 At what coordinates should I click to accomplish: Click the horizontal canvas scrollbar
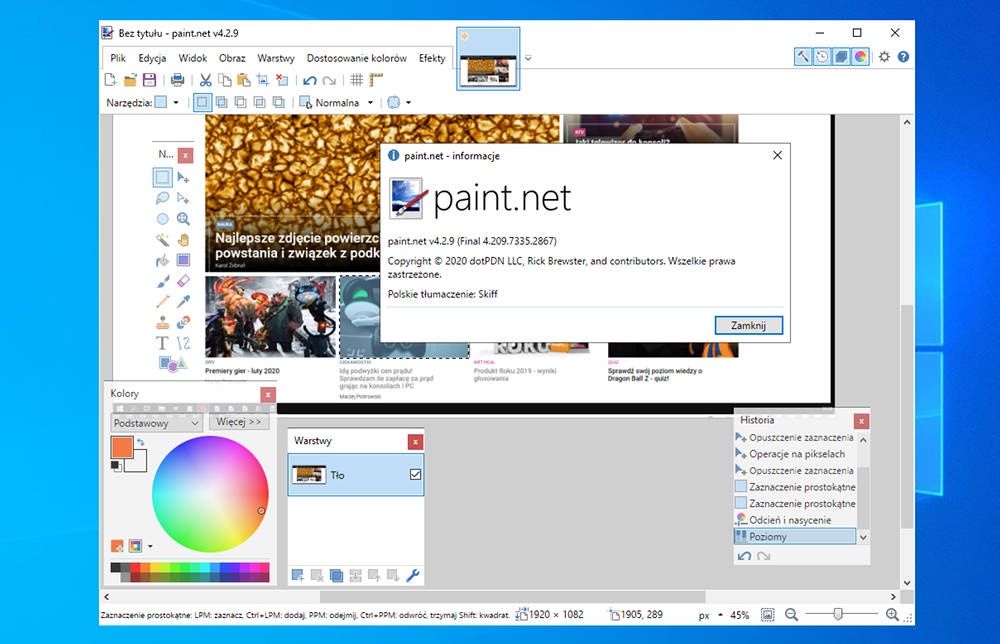point(513,597)
